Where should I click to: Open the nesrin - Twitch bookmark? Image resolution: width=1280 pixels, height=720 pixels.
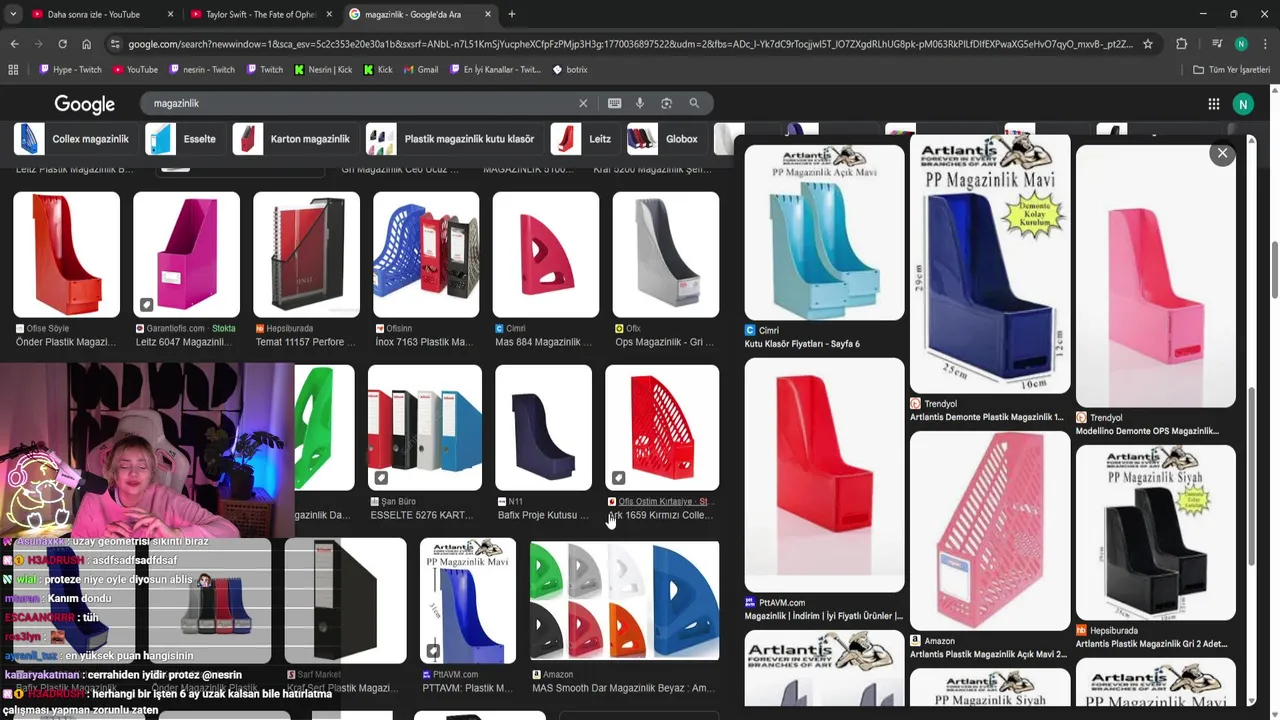click(202, 70)
